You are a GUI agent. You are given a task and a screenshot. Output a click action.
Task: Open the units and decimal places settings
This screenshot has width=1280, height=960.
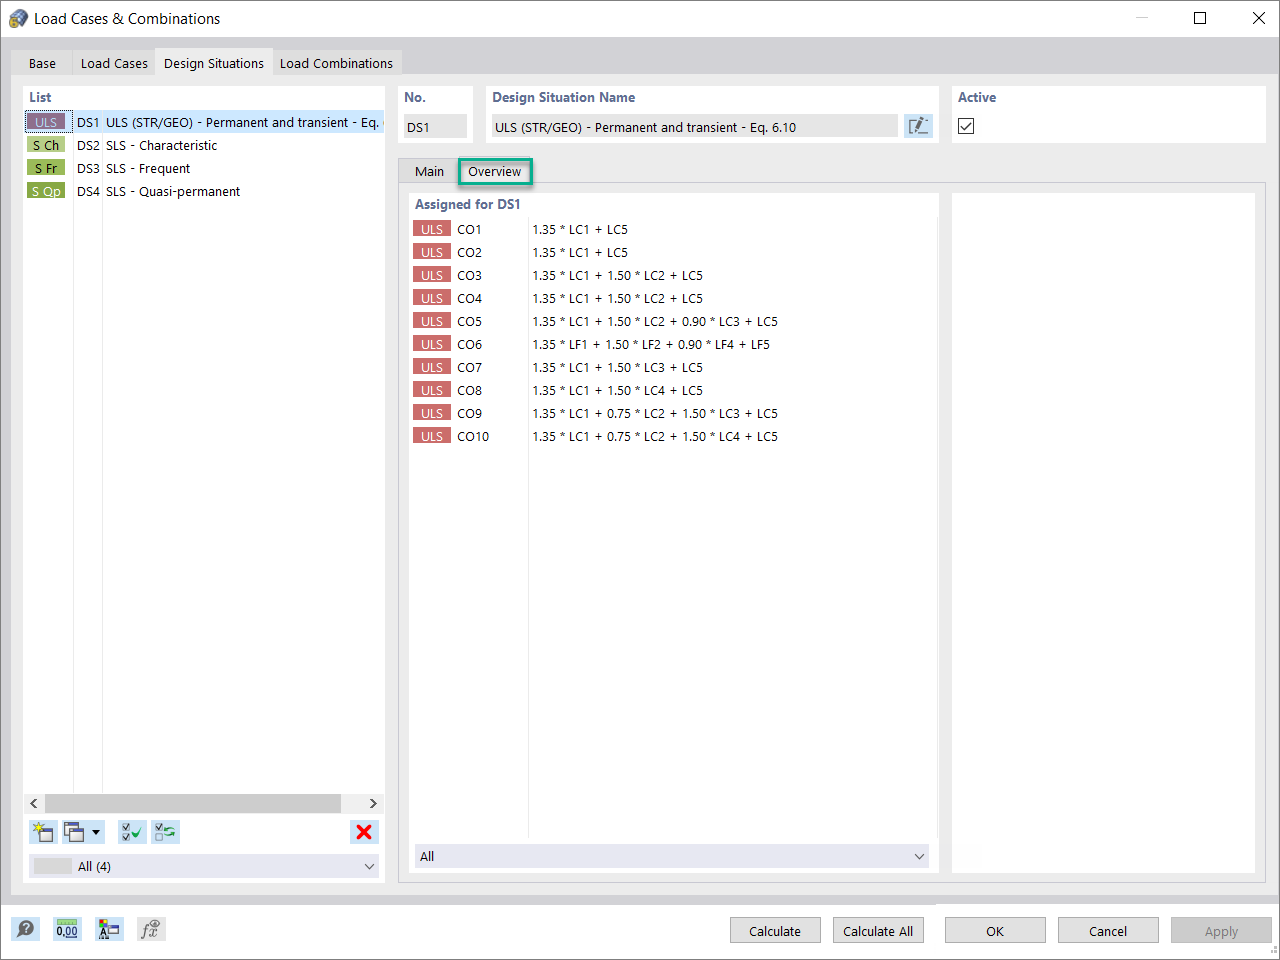coord(66,929)
